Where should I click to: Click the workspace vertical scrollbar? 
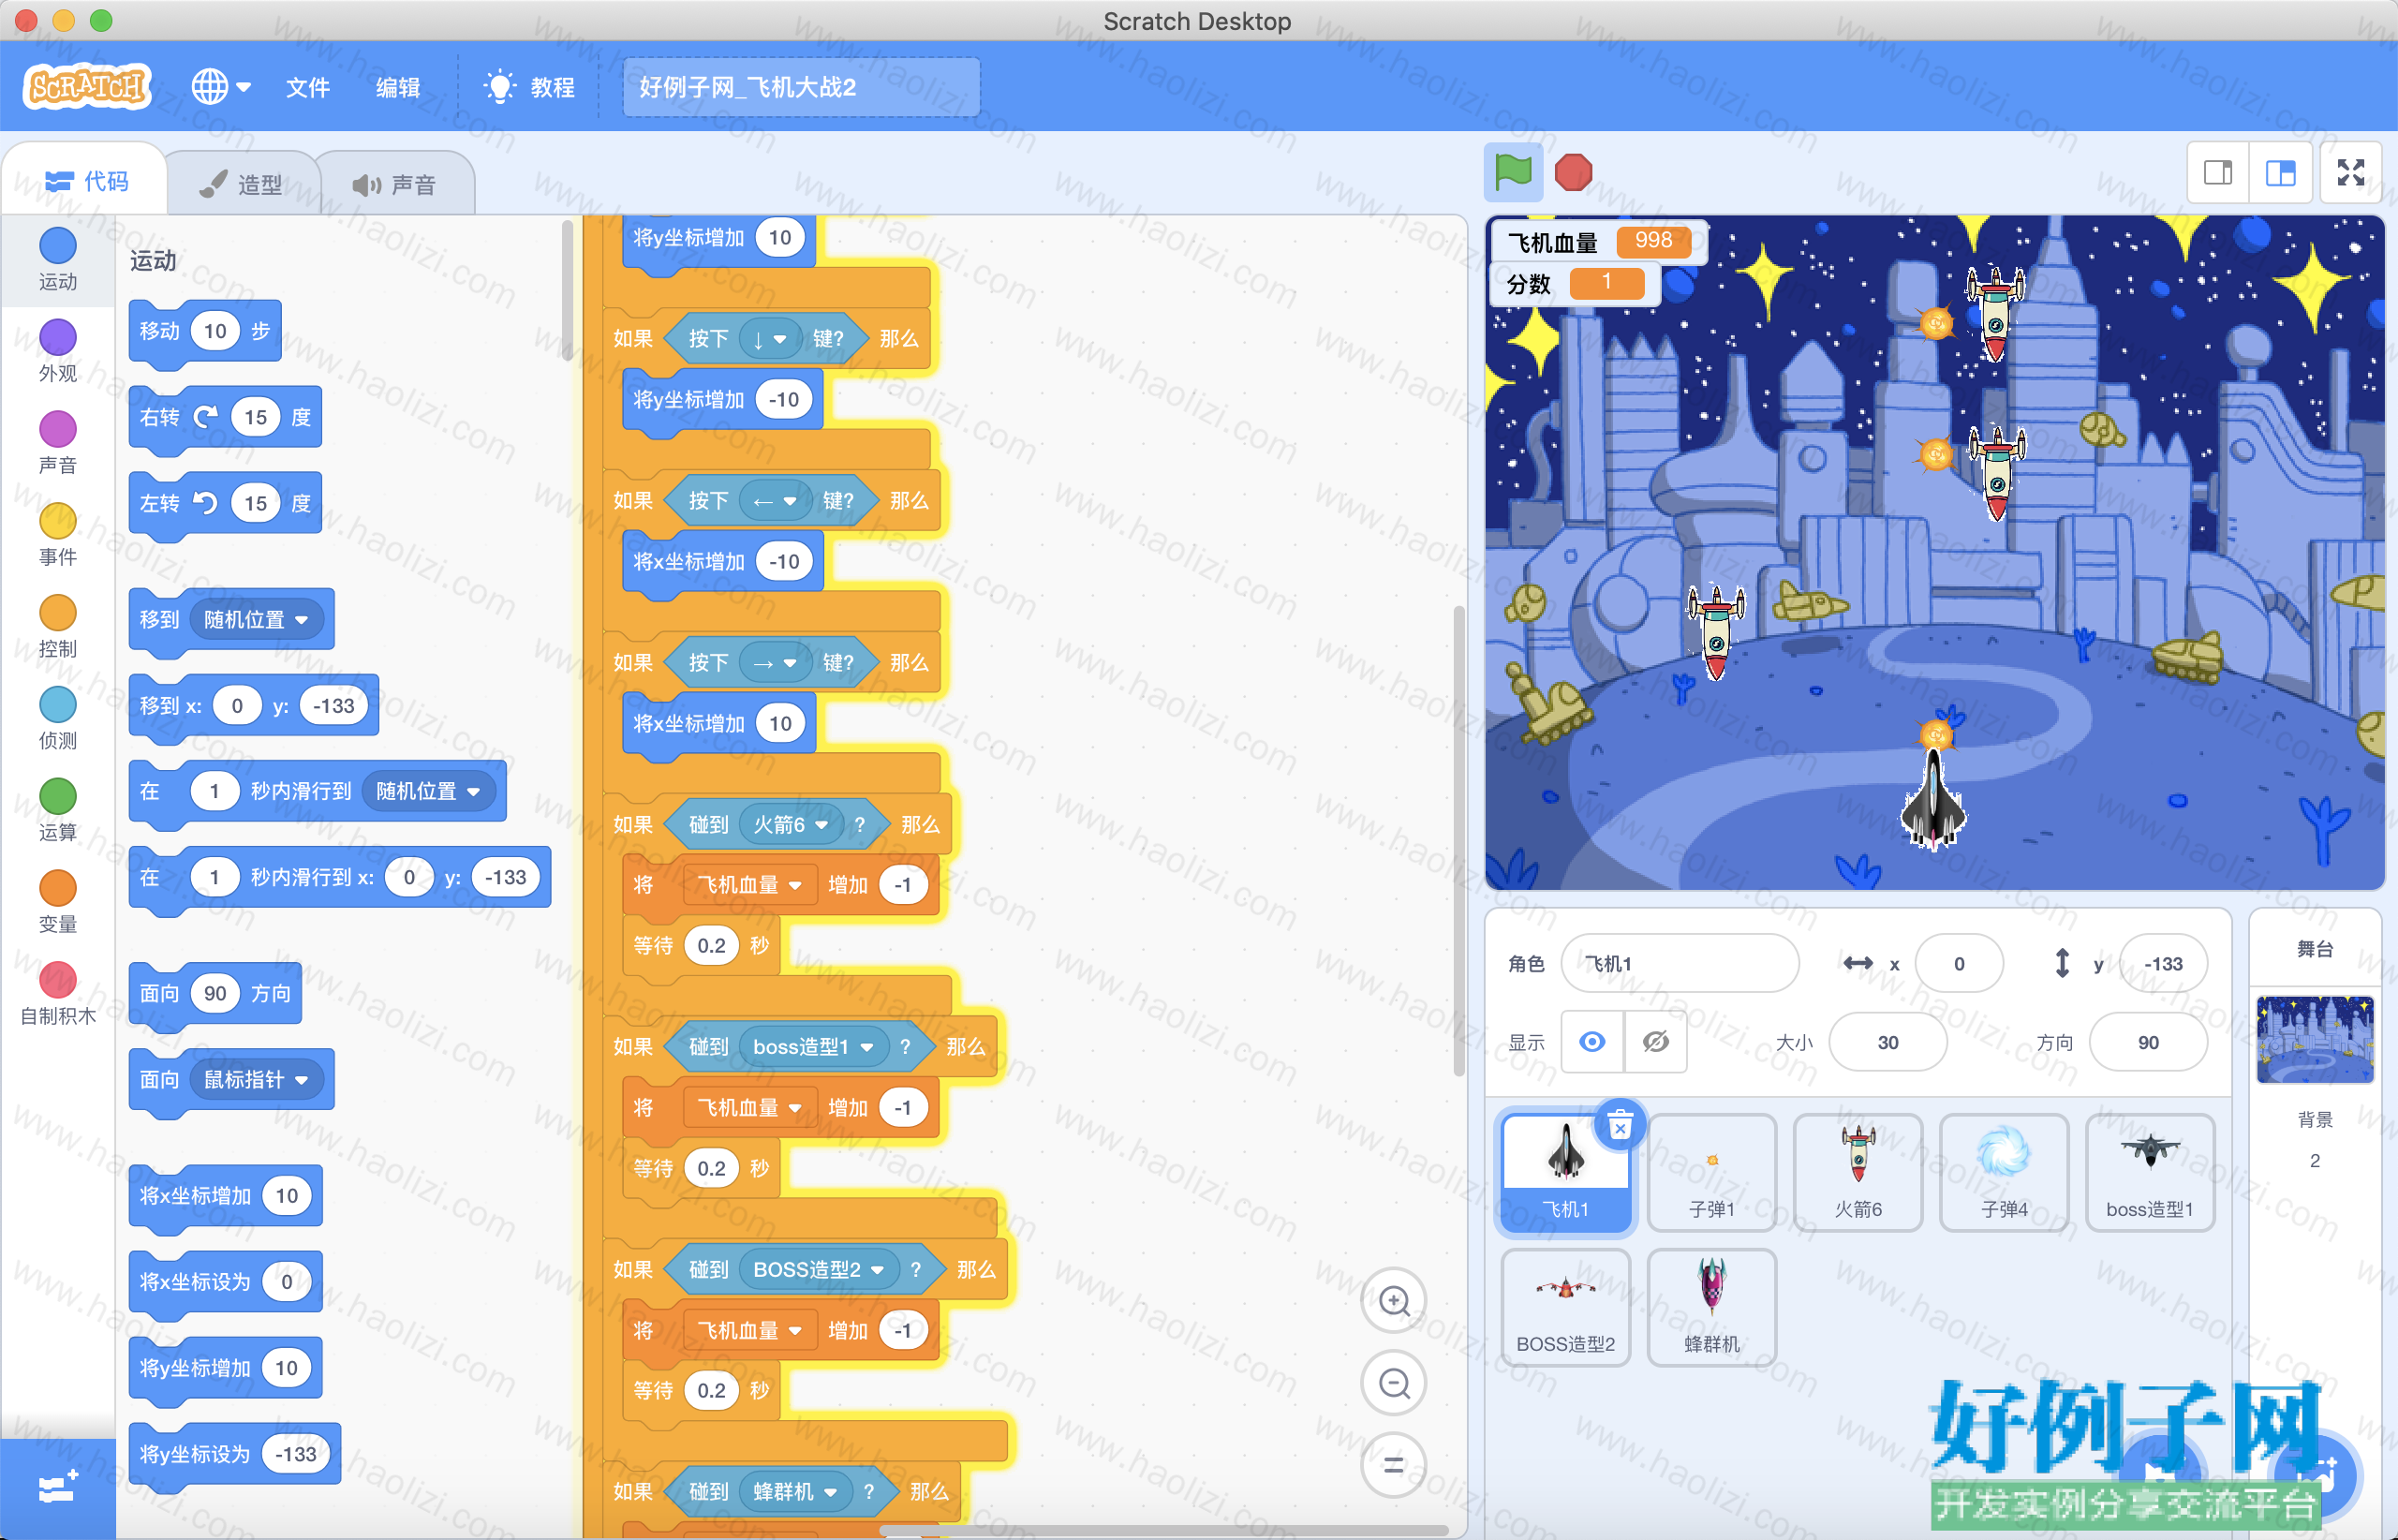tap(1459, 840)
